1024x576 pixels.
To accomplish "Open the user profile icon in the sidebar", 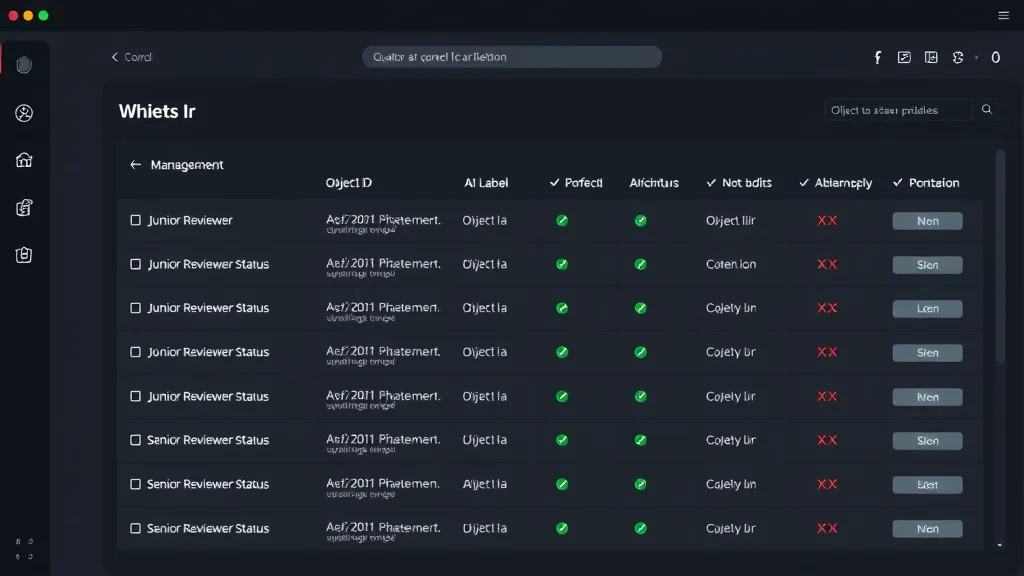I will [x=23, y=112].
